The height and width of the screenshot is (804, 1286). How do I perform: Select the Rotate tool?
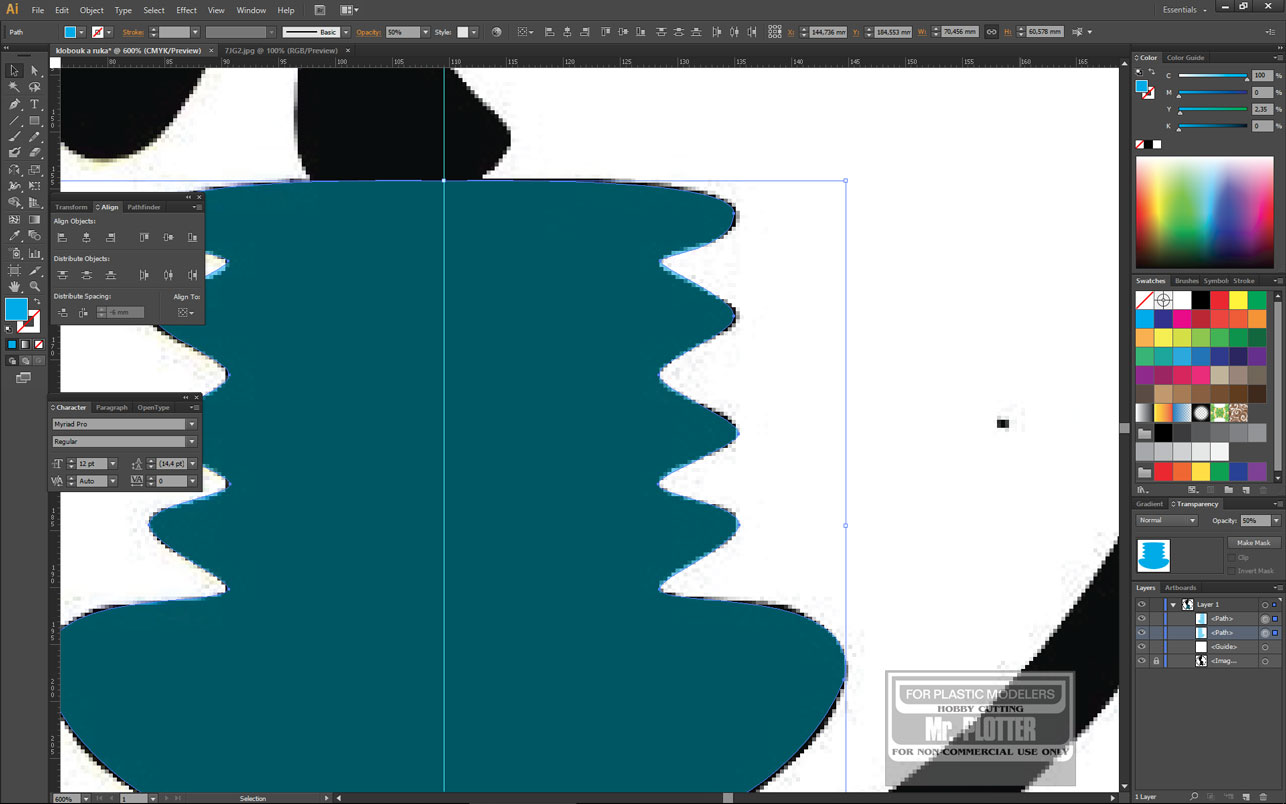14,170
